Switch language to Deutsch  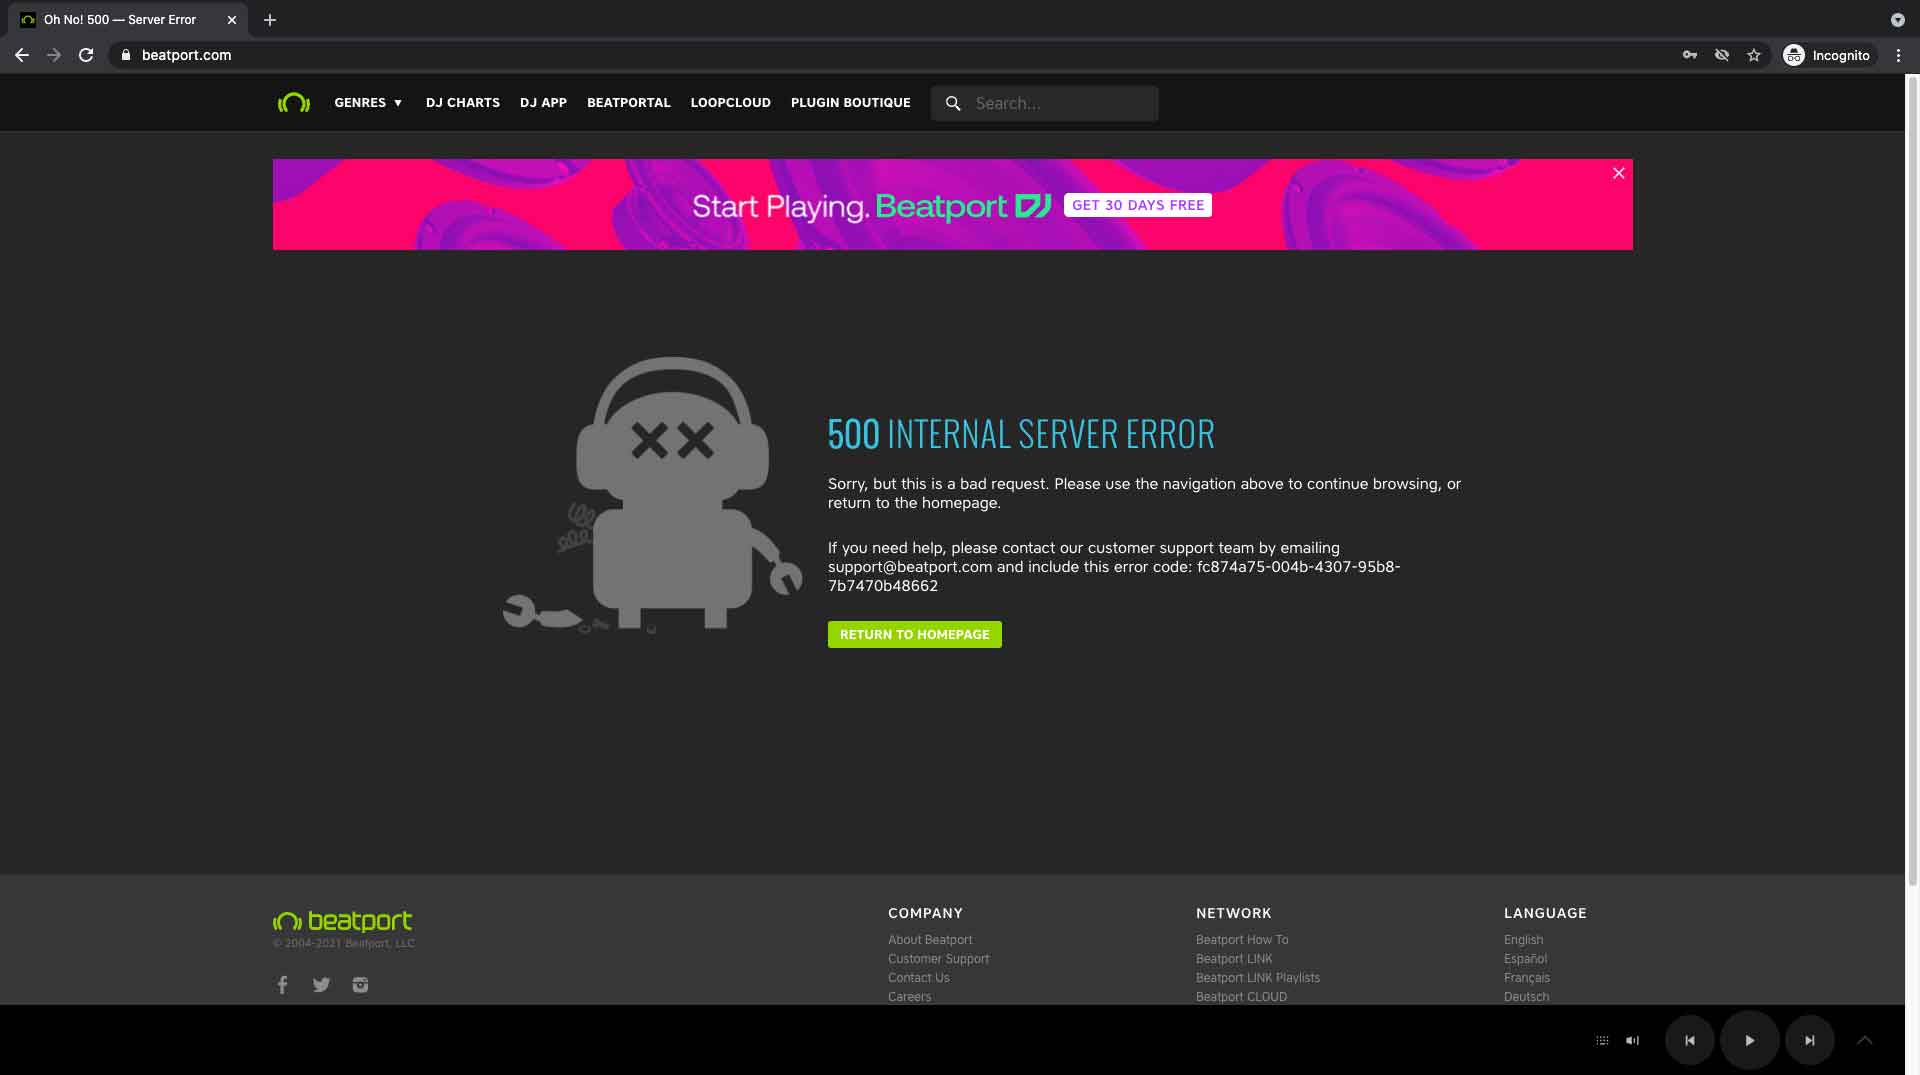pos(1527,997)
